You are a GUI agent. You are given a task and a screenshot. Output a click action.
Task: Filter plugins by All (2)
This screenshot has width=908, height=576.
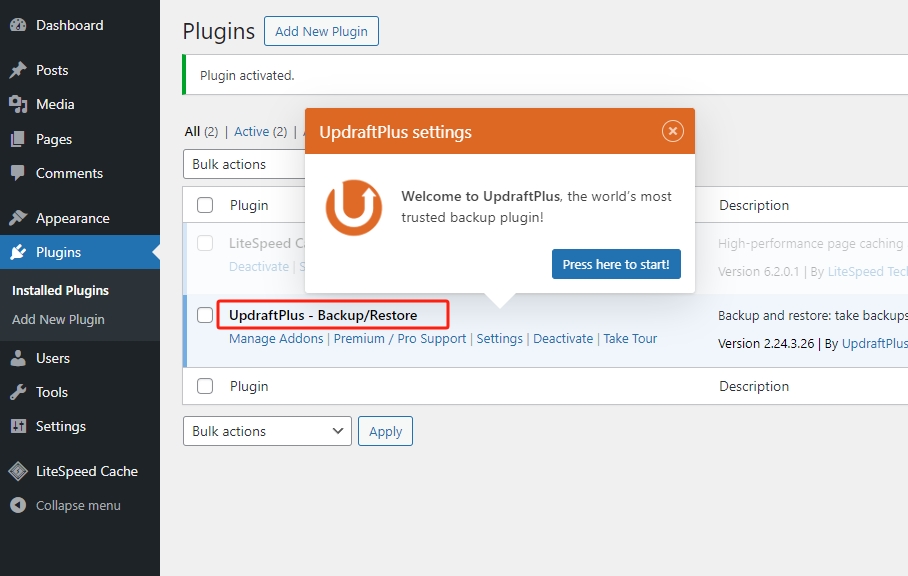click(x=201, y=131)
